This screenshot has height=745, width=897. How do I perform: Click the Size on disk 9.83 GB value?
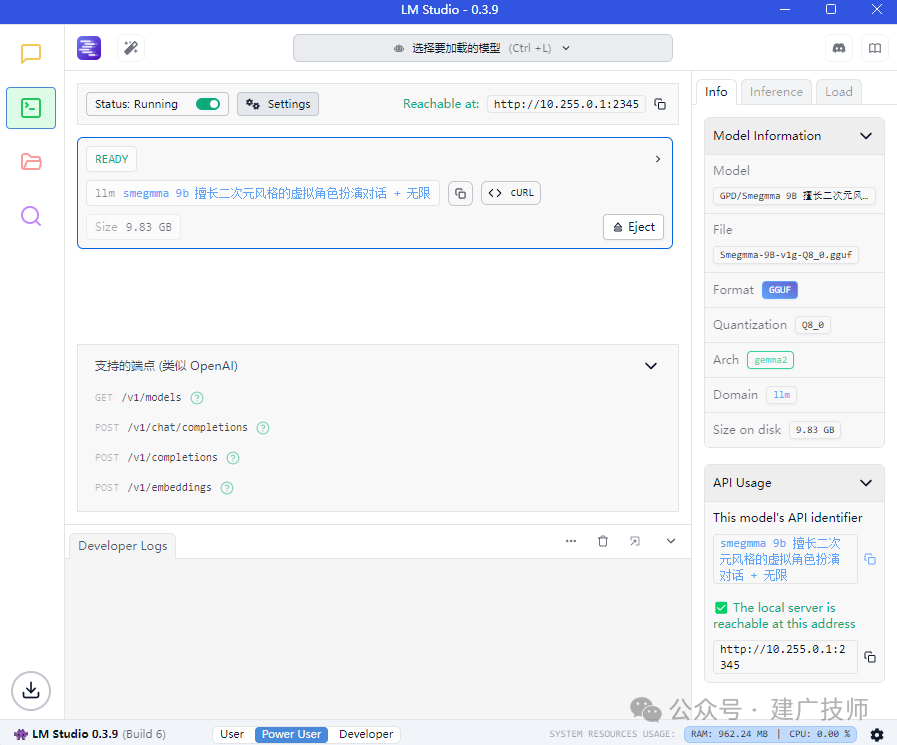coord(815,430)
